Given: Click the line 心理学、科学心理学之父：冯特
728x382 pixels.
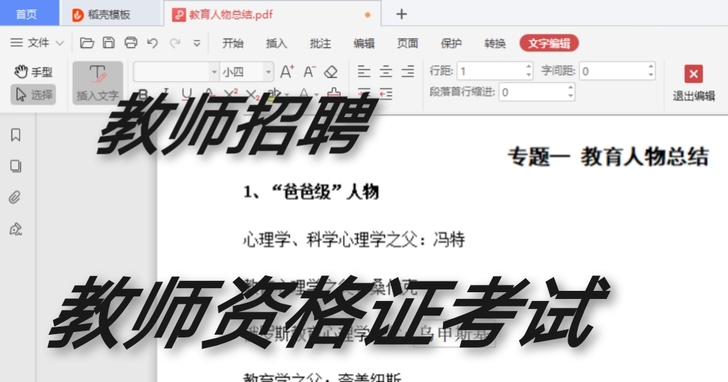Looking at the screenshot, I should 354,240.
